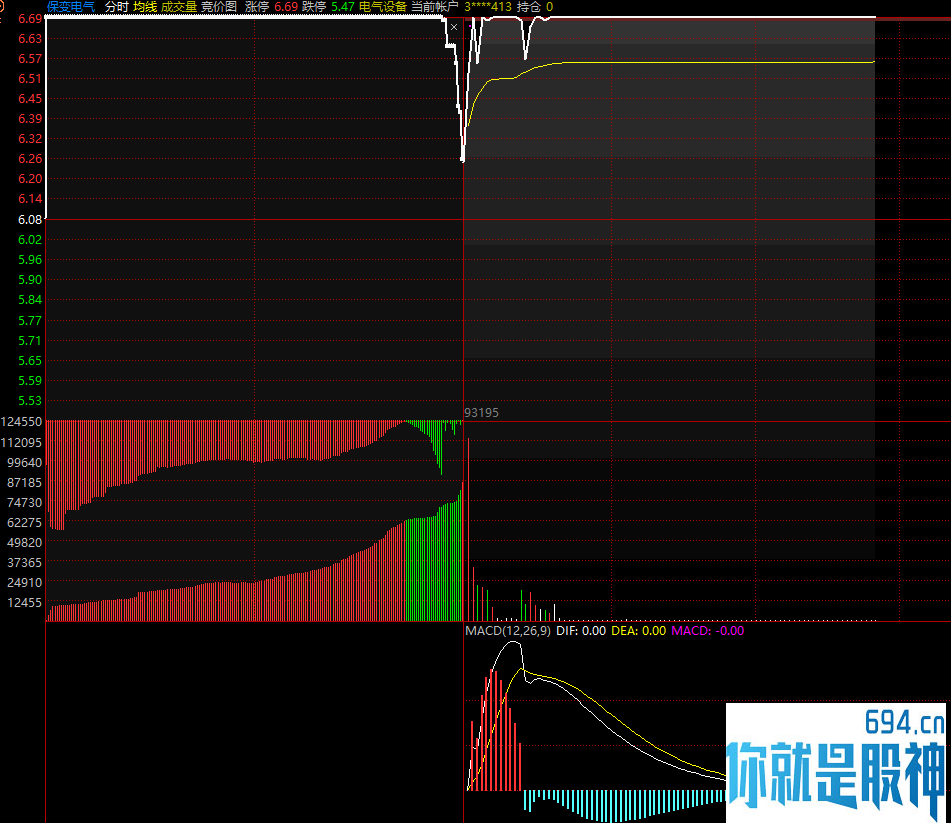
Task: Select the 分时 time-sharing label
Action: pos(116,7)
